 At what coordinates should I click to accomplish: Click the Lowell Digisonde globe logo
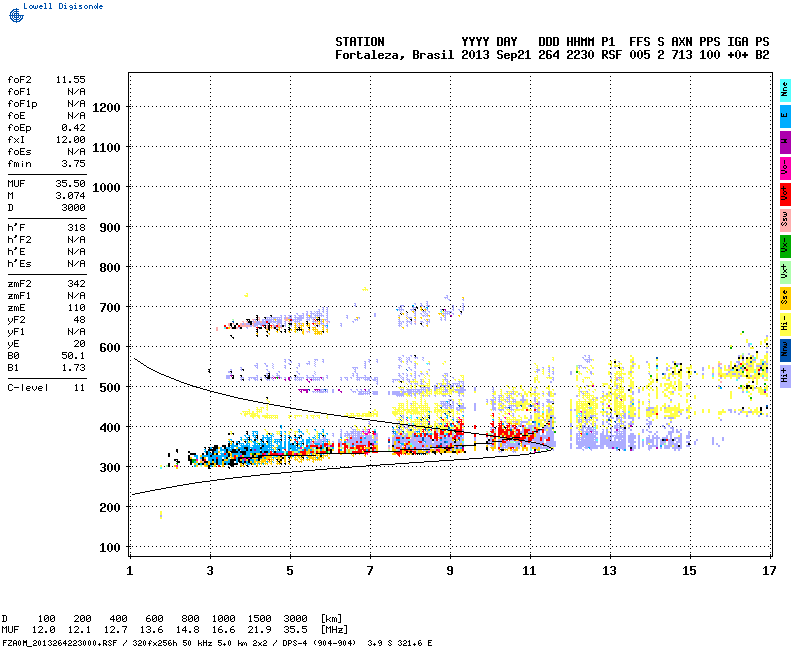pyautogui.click(x=13, y=15)
